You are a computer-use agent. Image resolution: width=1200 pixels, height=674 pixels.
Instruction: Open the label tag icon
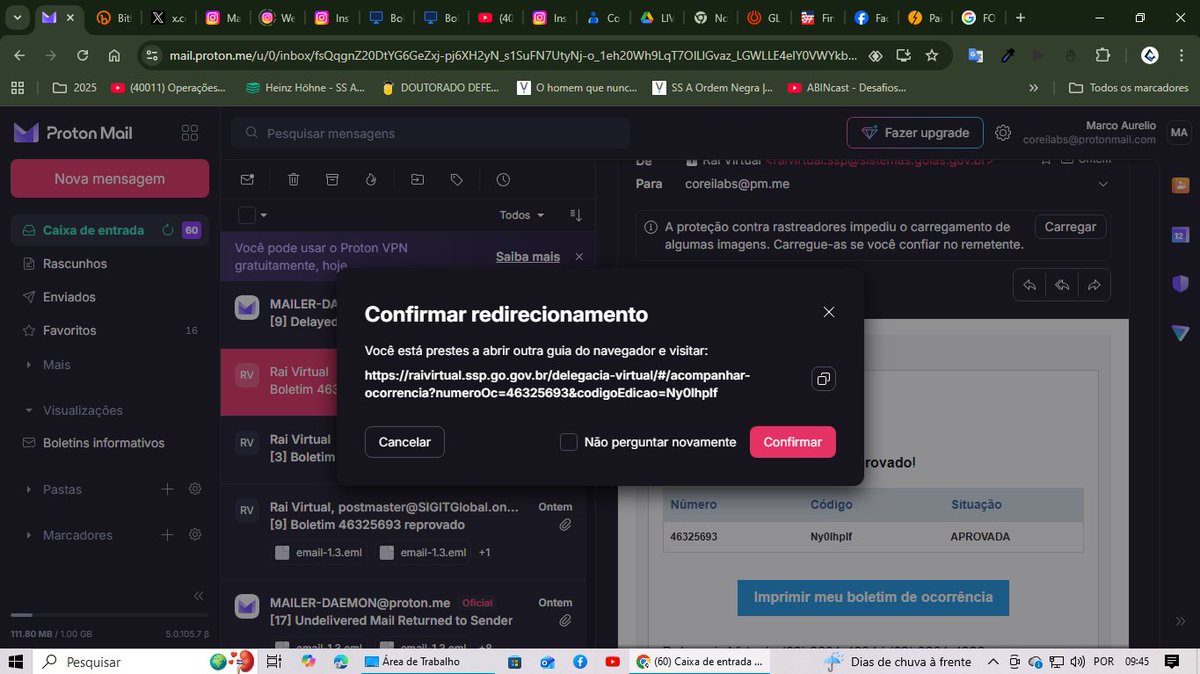[457, 180]
